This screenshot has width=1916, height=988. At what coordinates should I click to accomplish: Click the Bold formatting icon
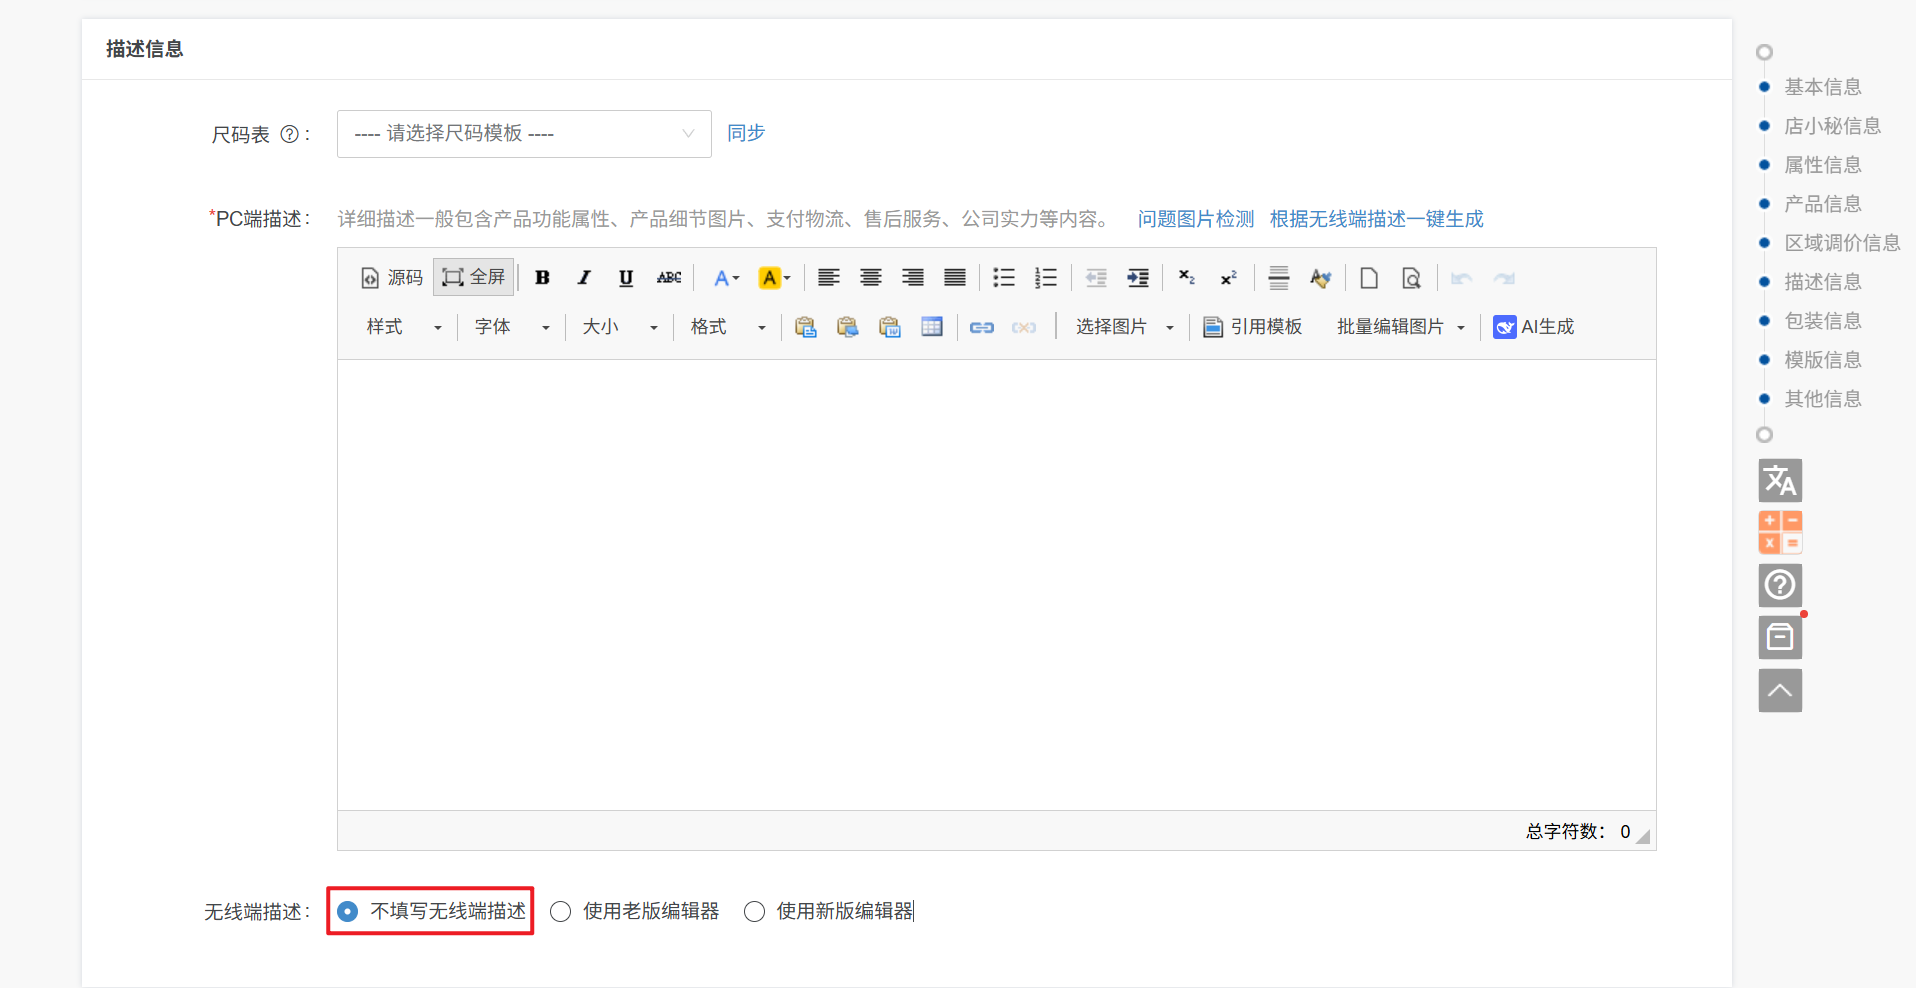coord(542,278)
